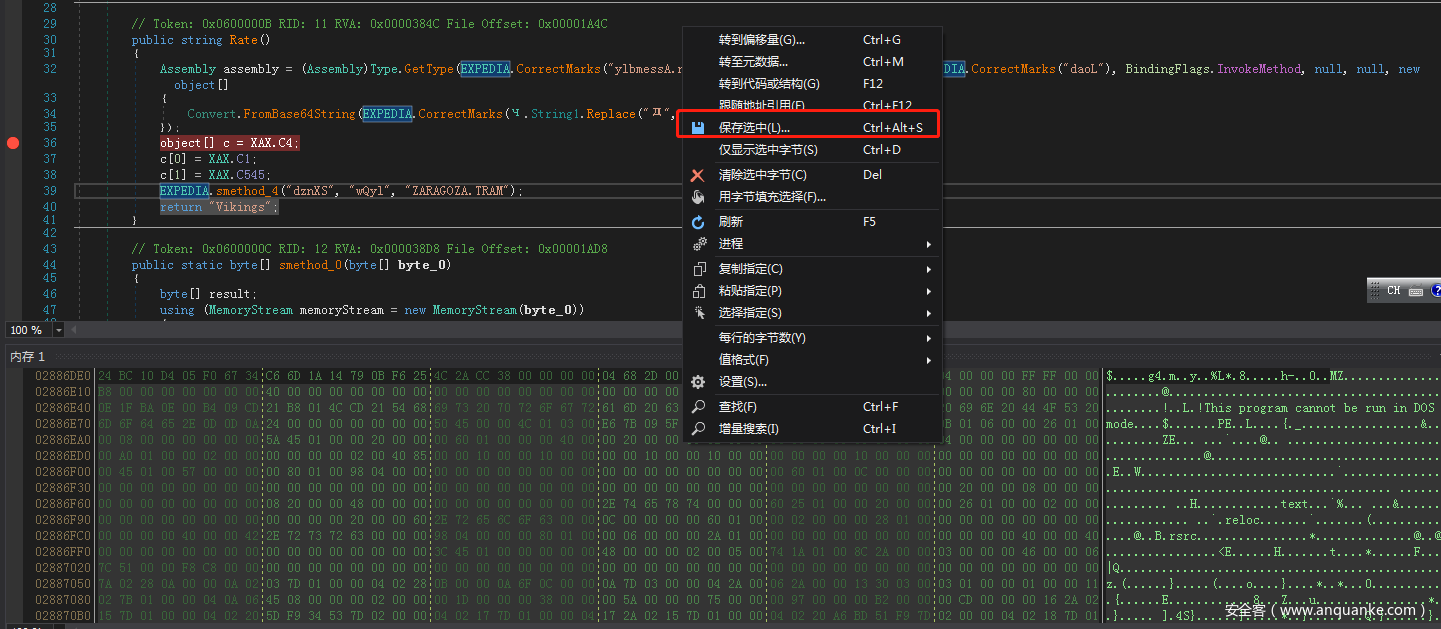Expand the 值格式(F) submenu arrow

pyautogui.click(x=929, y=360)
